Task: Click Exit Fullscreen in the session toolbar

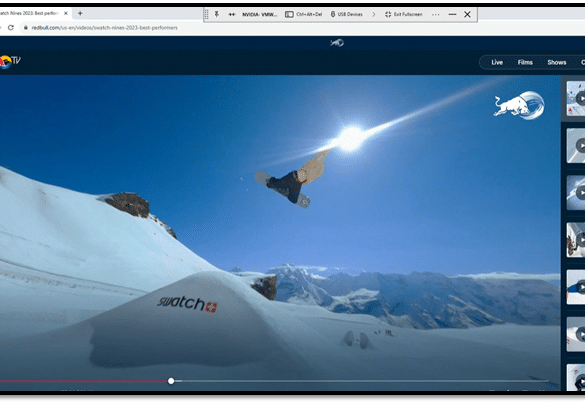Action: click(404, 14)
